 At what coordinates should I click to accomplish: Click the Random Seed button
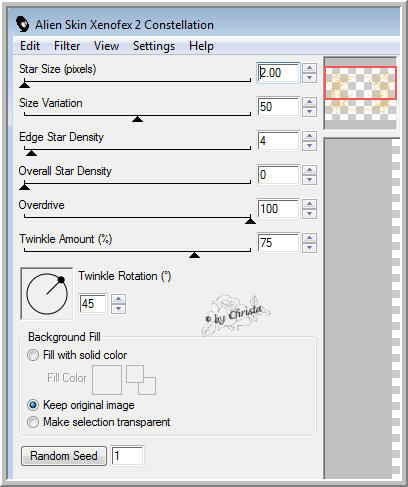tap(64, 456)
